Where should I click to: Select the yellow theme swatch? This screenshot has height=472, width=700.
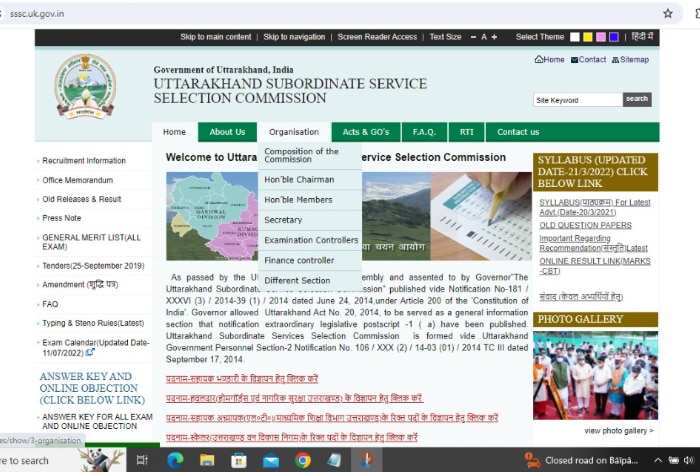(x=588, y=37)
